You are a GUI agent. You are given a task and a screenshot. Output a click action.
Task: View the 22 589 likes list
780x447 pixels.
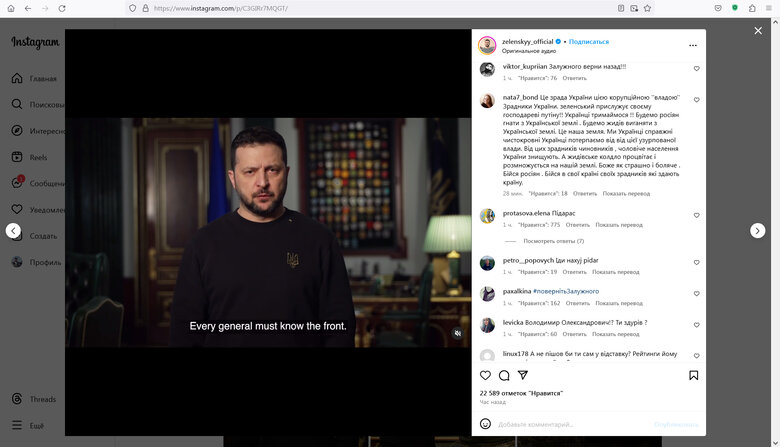click(521, 393)
